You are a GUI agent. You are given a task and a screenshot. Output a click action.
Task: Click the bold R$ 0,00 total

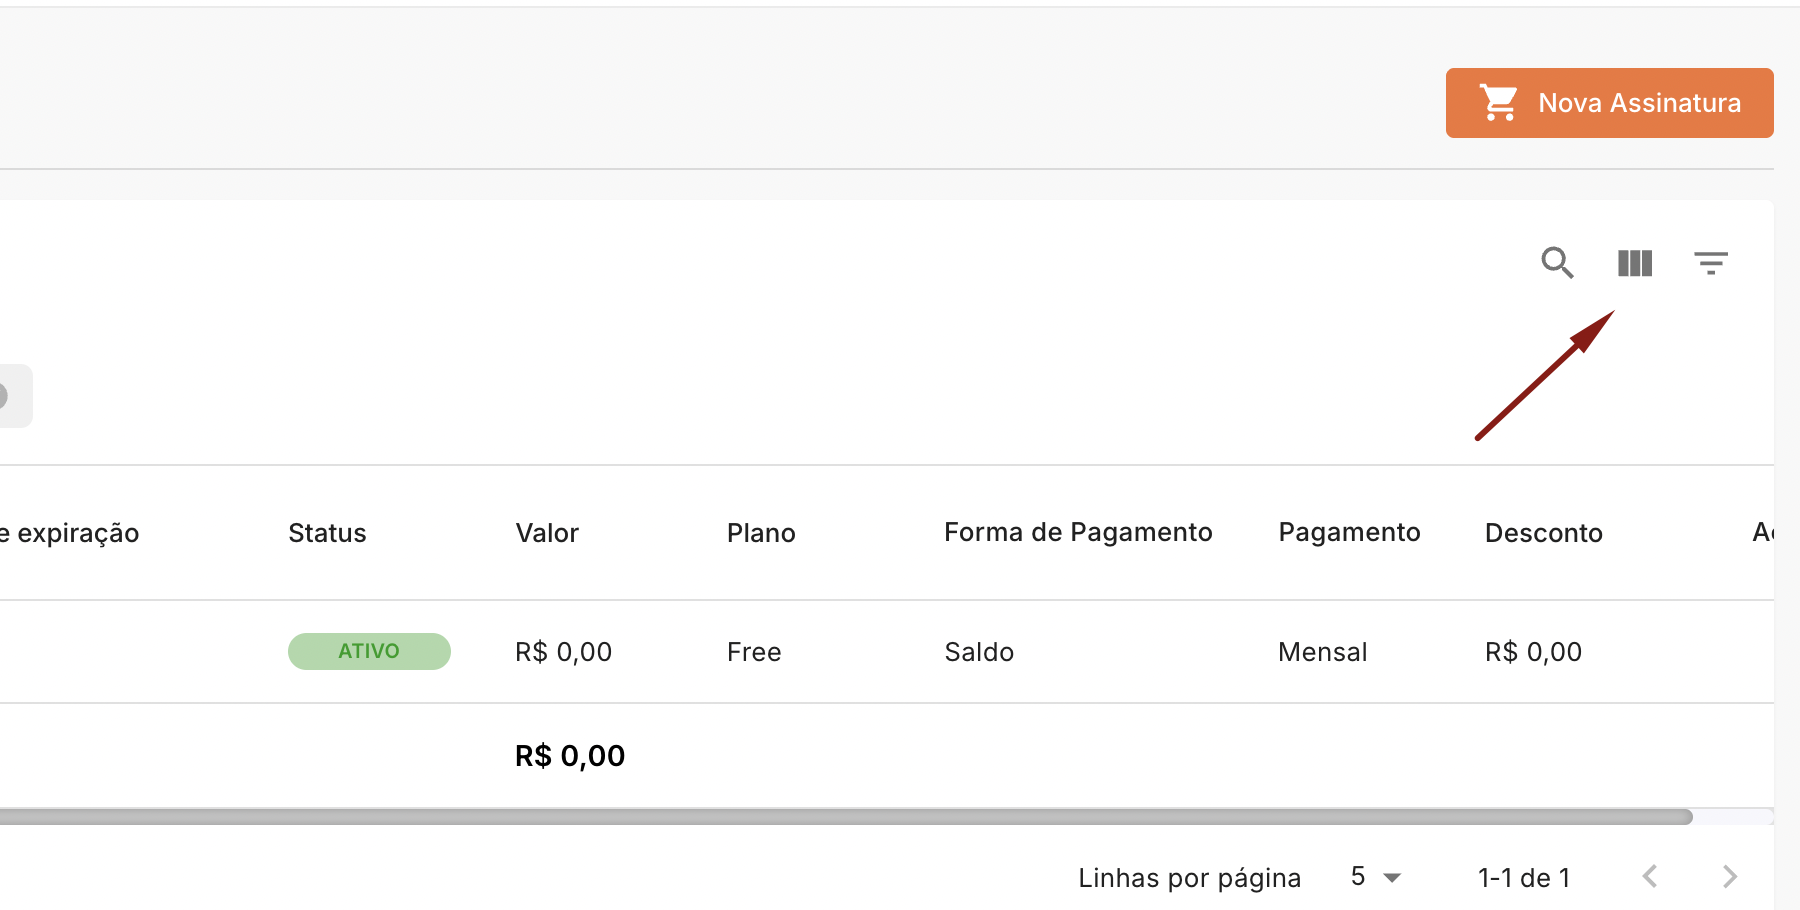pos(570,756)
